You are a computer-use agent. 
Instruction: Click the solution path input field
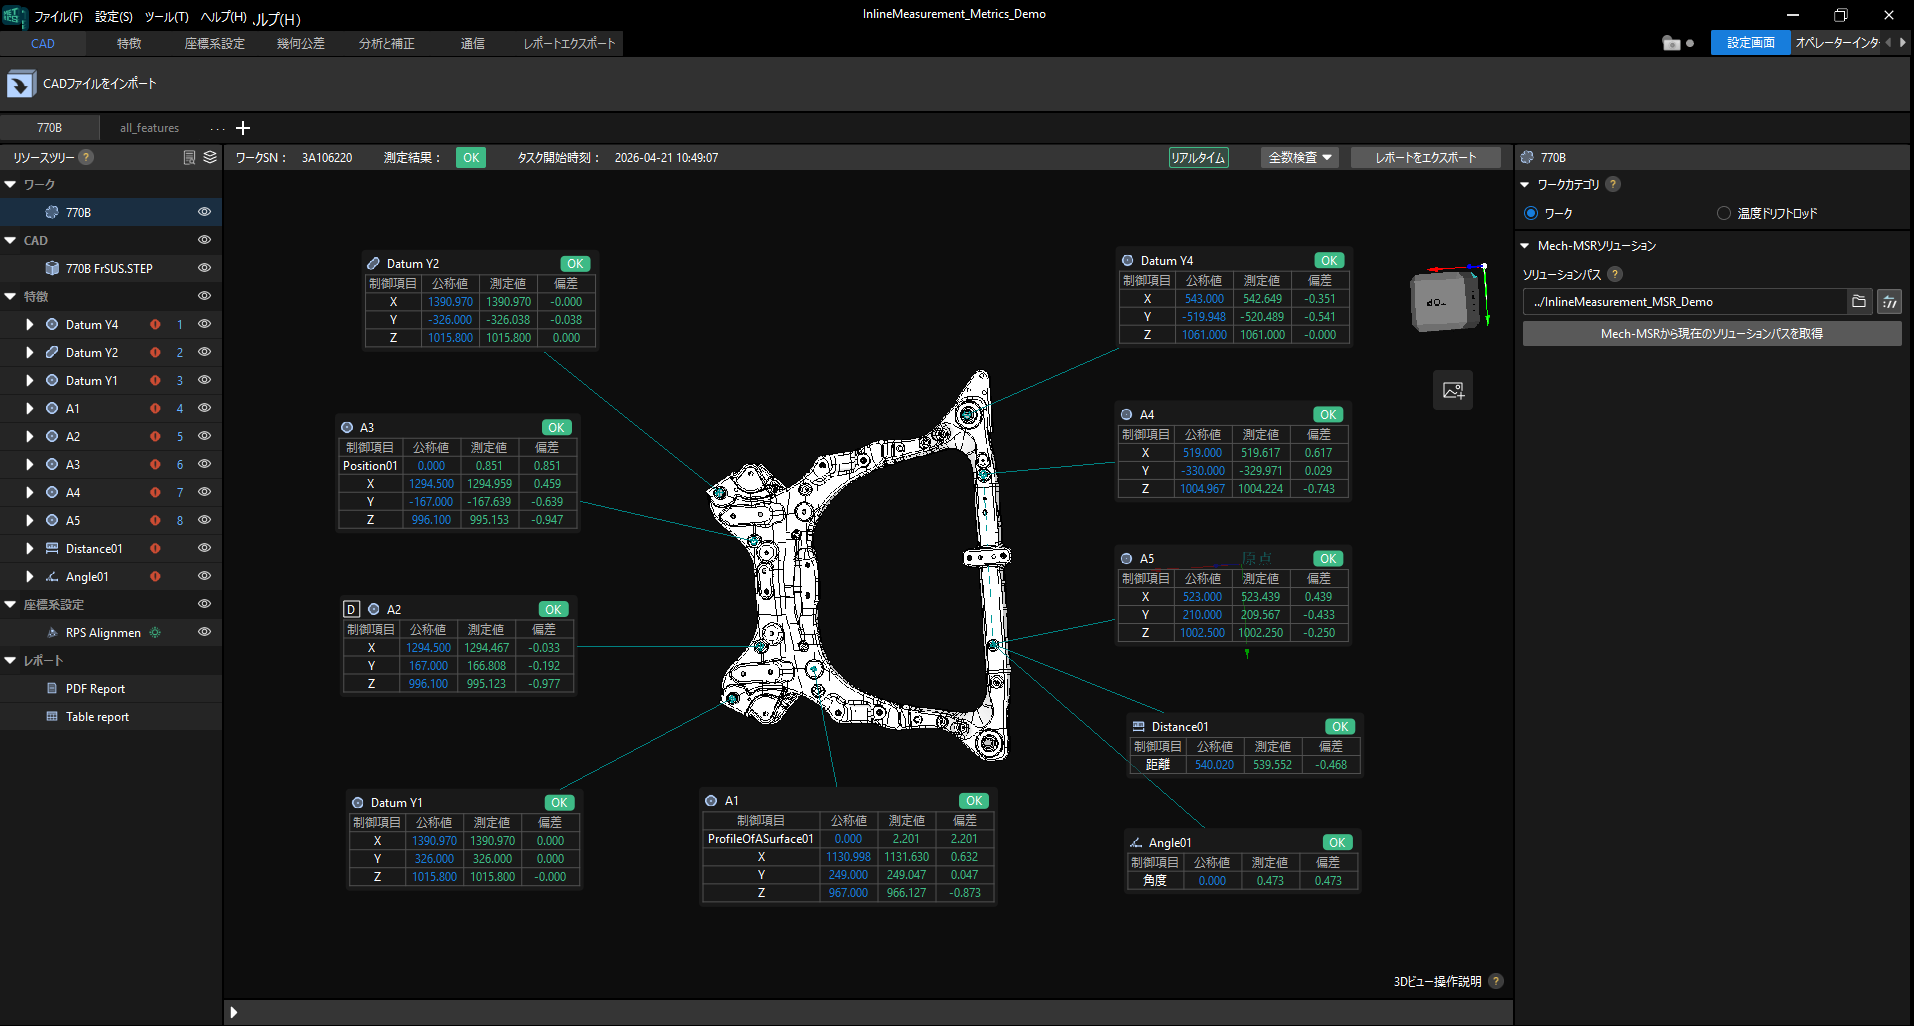tap(1685, 301)
